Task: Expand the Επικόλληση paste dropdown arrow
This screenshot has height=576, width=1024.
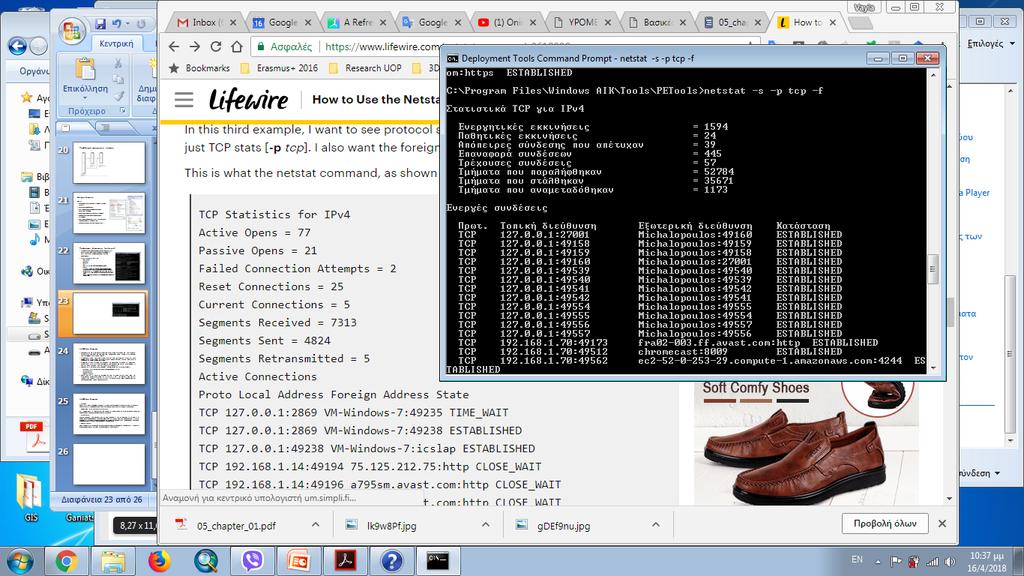Action: coord(85,99)
